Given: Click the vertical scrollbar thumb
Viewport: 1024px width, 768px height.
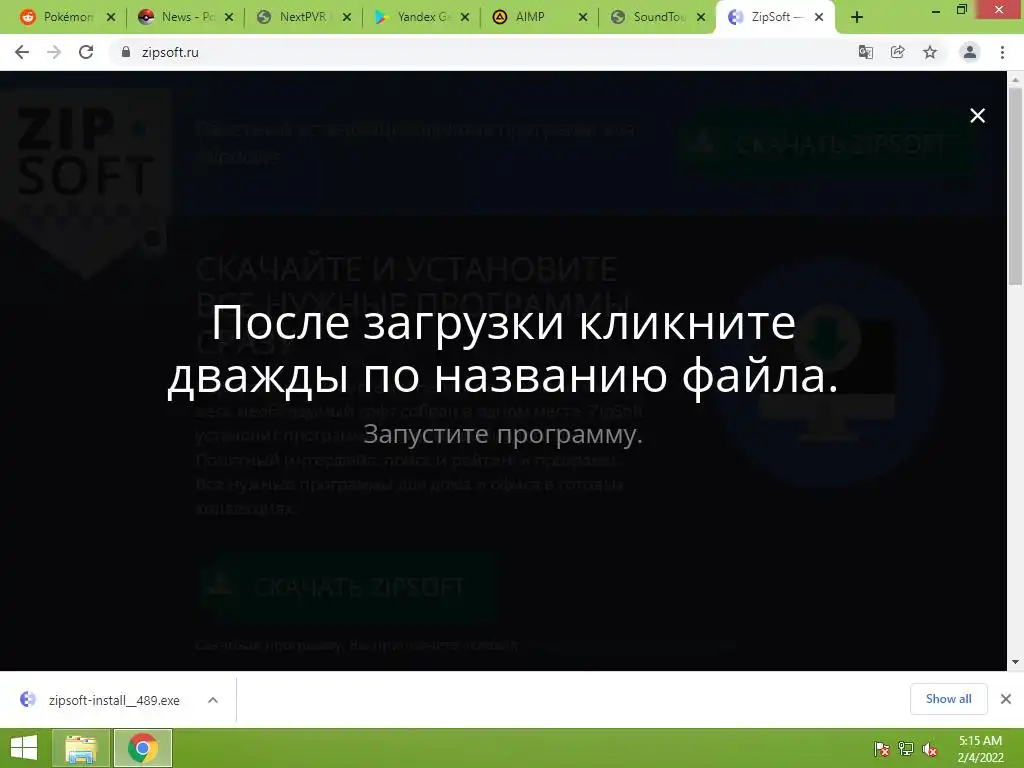Looking at the screenshot, I should [1015, 186].
